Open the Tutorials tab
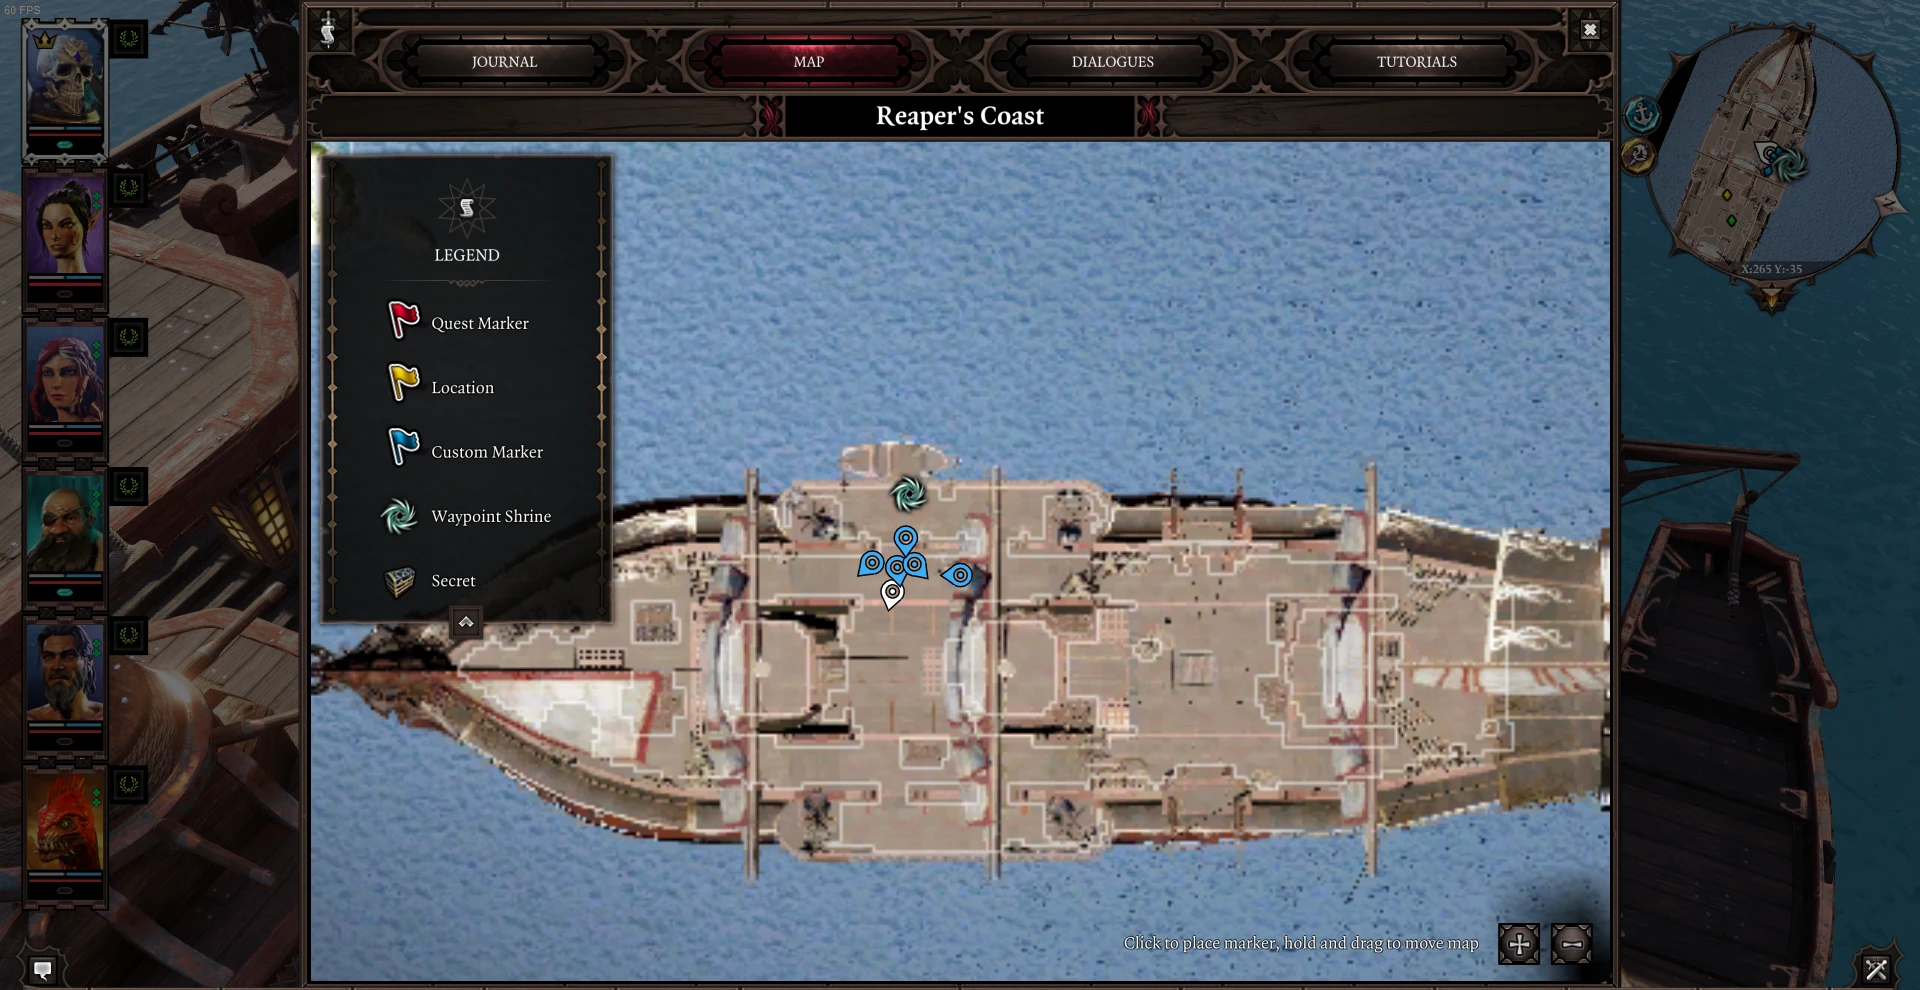The image size is (1920, 990). pyautogui.click(x=1416, y=62)
